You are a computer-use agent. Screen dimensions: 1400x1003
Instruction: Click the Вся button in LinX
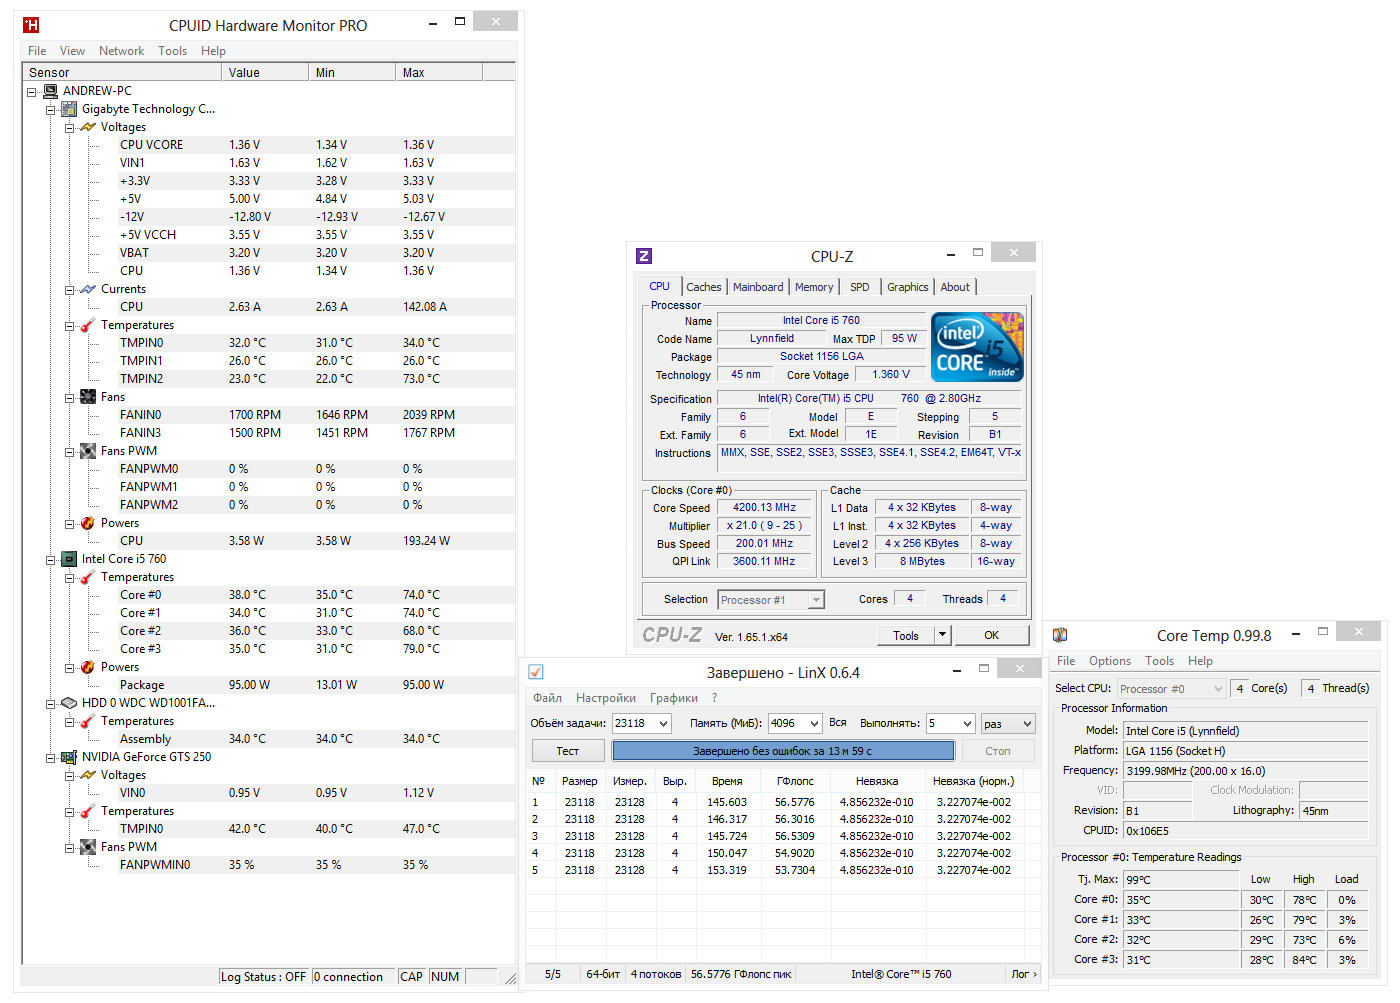click(x=838, y=723)
